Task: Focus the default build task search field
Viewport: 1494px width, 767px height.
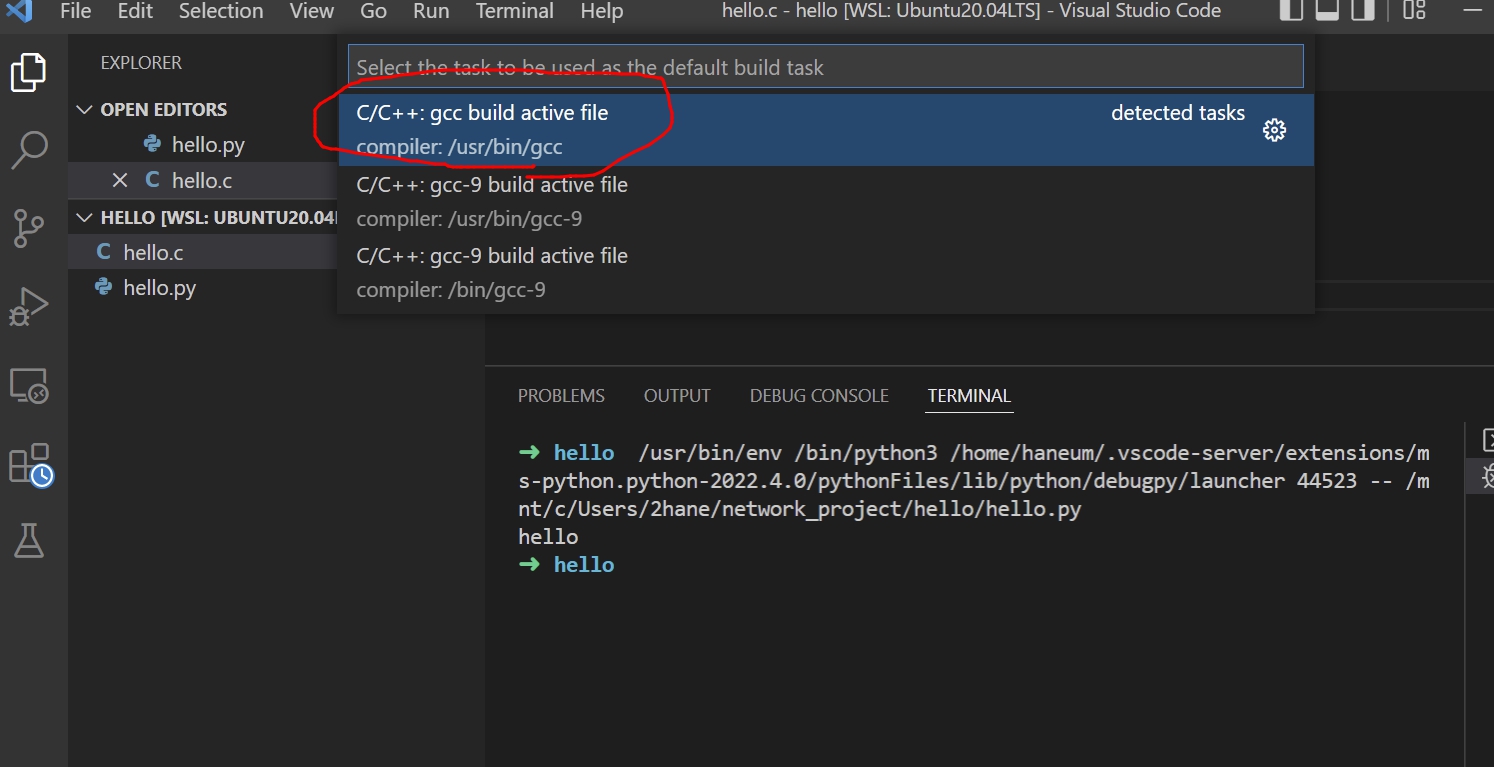Action: click(x=826, y=67)
